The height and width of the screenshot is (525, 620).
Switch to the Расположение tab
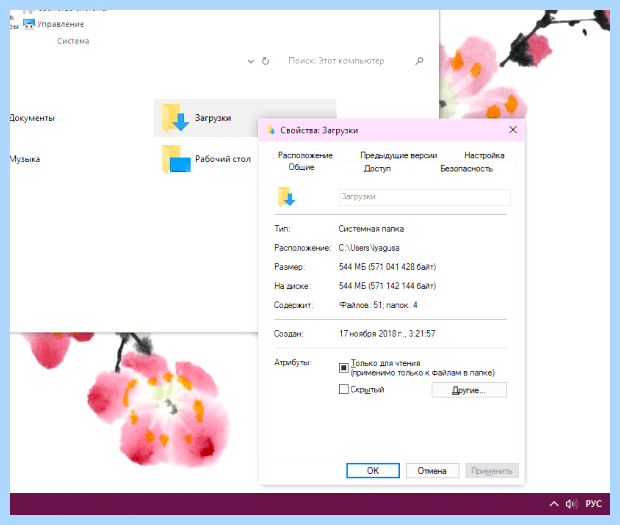[x=305, y=155]
